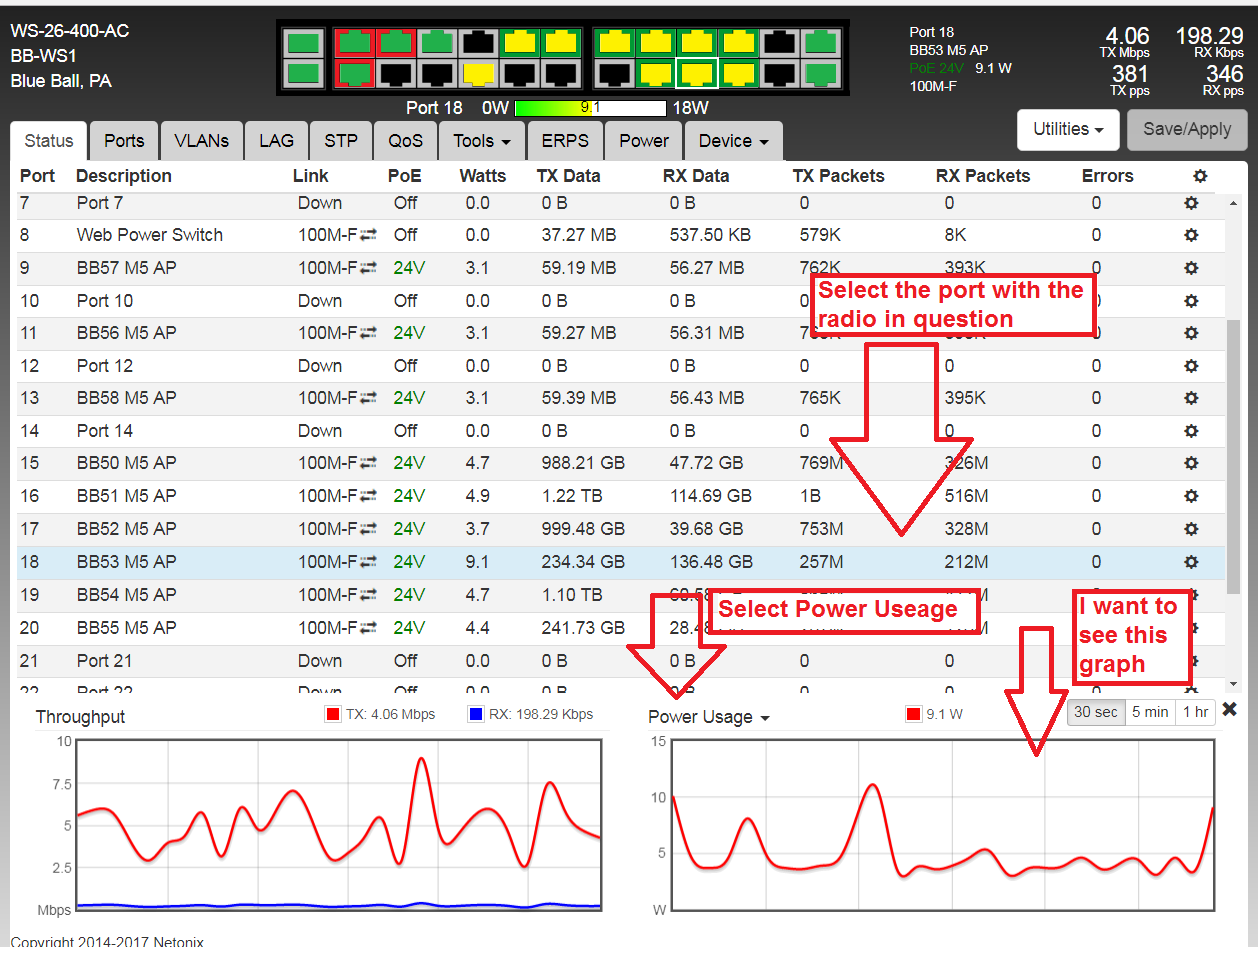
Task: Click port 13 icon in the switch diagram
Action: (x=614, y=42)
